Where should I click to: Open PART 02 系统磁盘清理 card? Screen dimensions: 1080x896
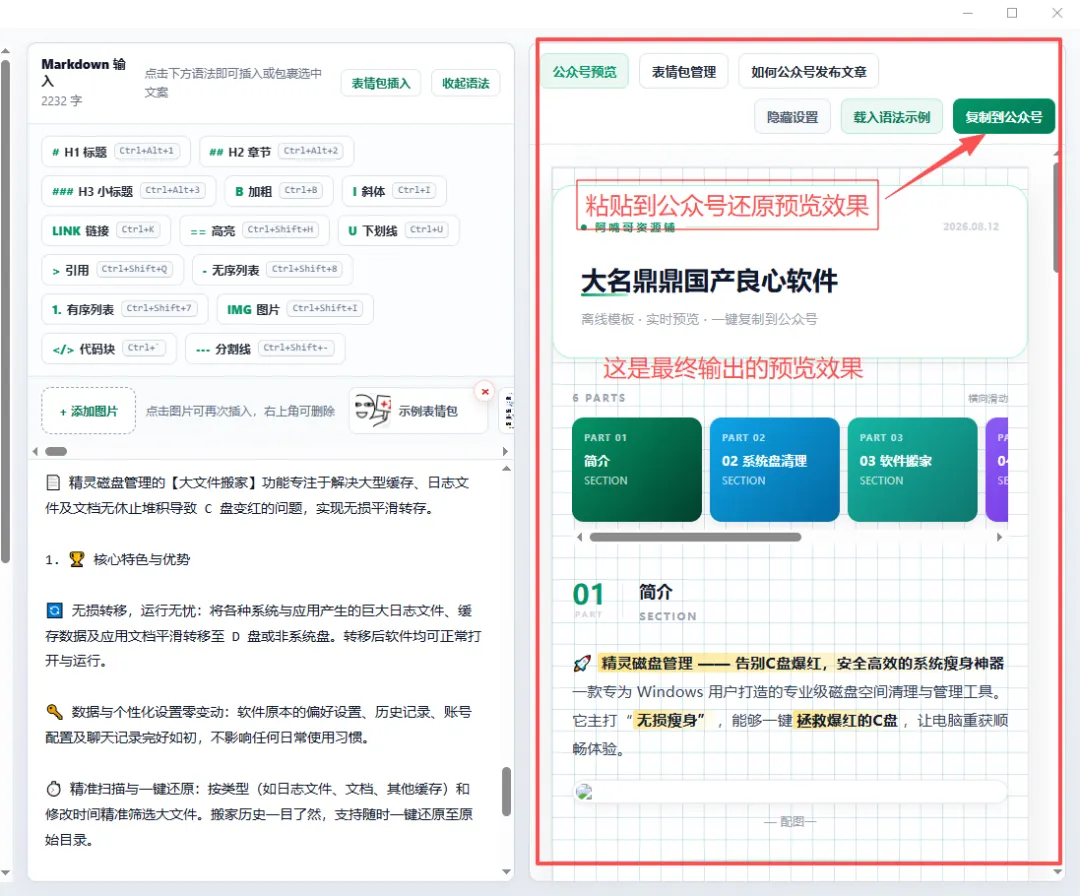(774, 469)
